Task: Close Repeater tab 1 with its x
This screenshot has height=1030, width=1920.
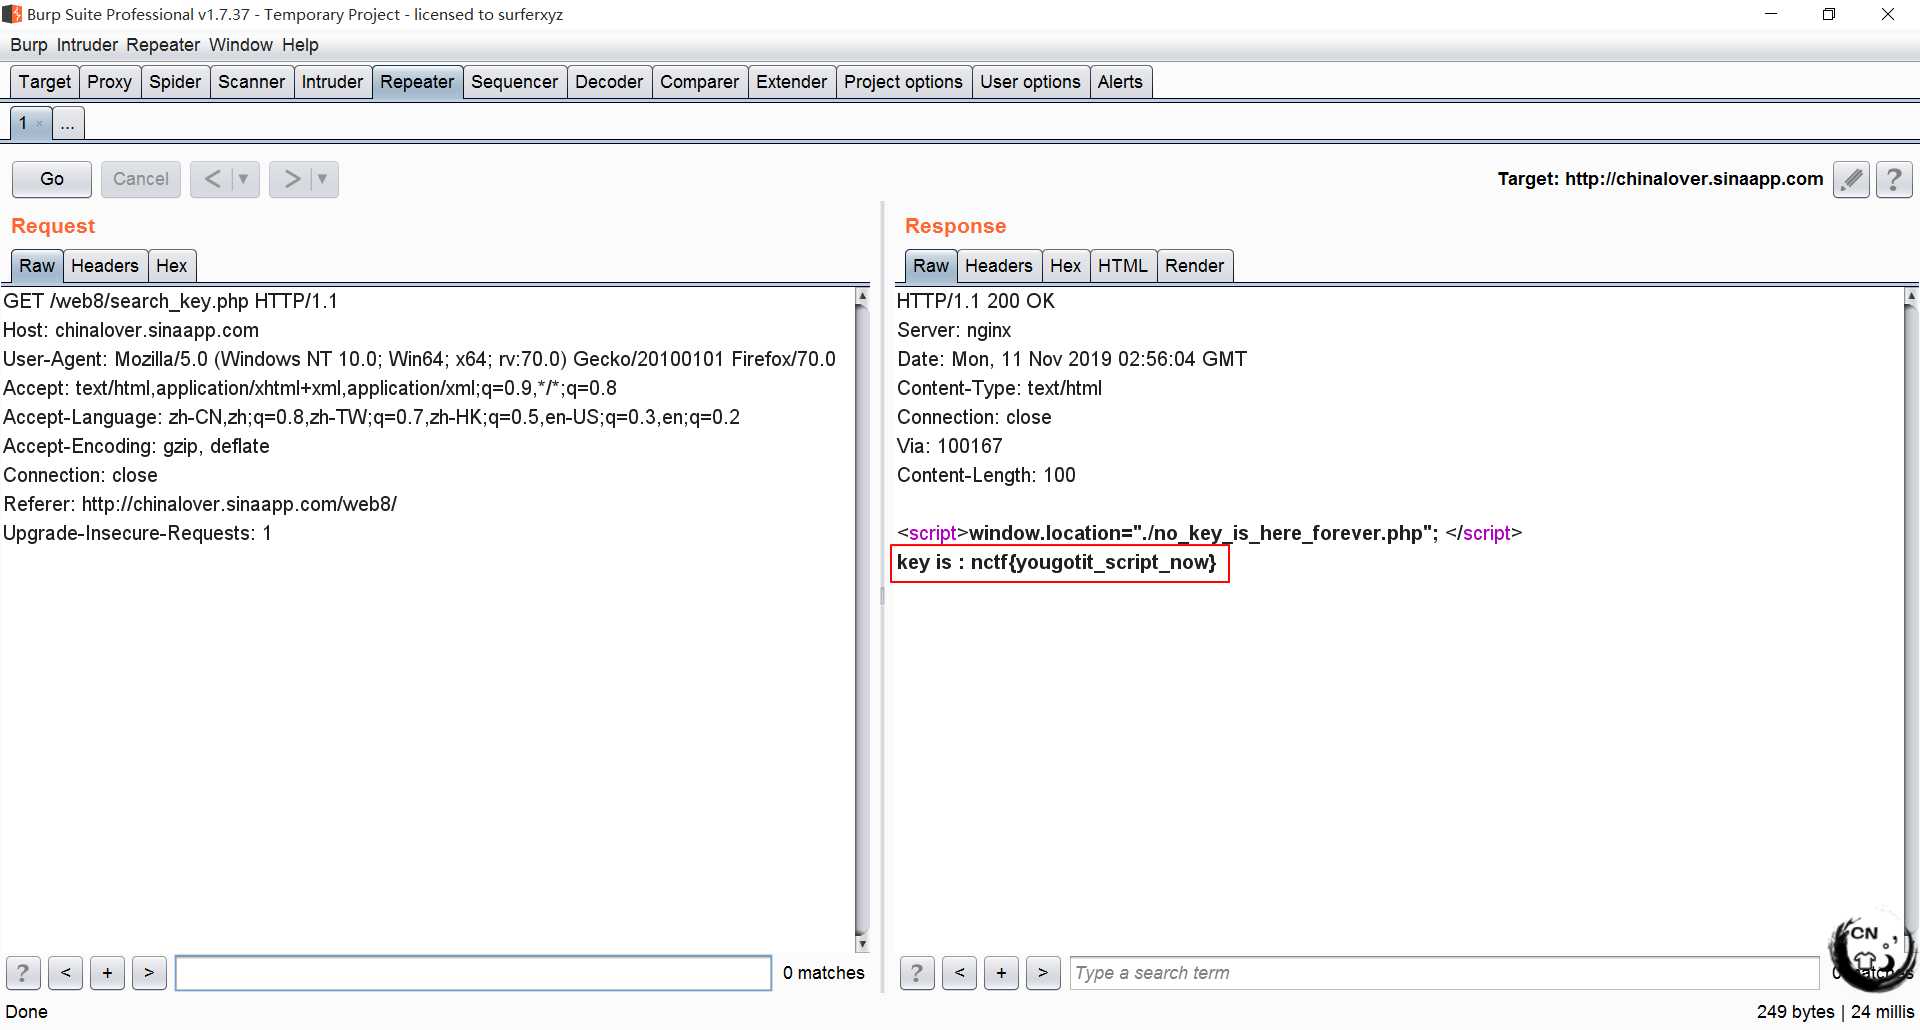Action: click(x=40, y=124)
